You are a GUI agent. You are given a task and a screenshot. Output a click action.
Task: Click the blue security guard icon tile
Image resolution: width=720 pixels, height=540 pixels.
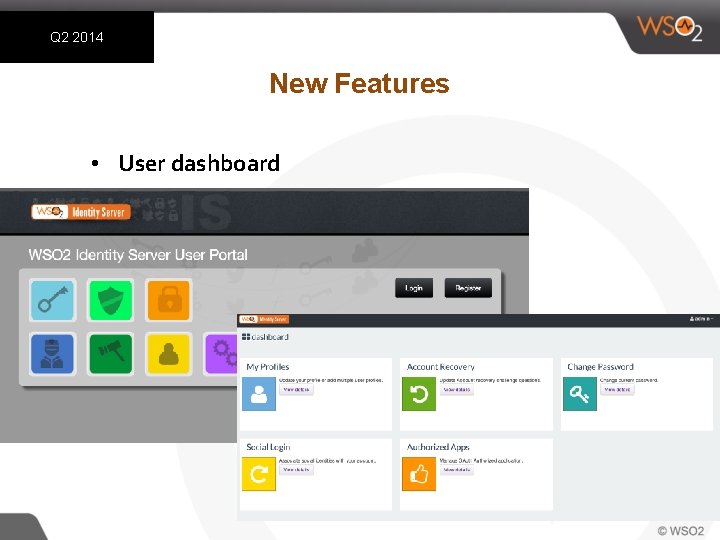(x=52, y=354)
